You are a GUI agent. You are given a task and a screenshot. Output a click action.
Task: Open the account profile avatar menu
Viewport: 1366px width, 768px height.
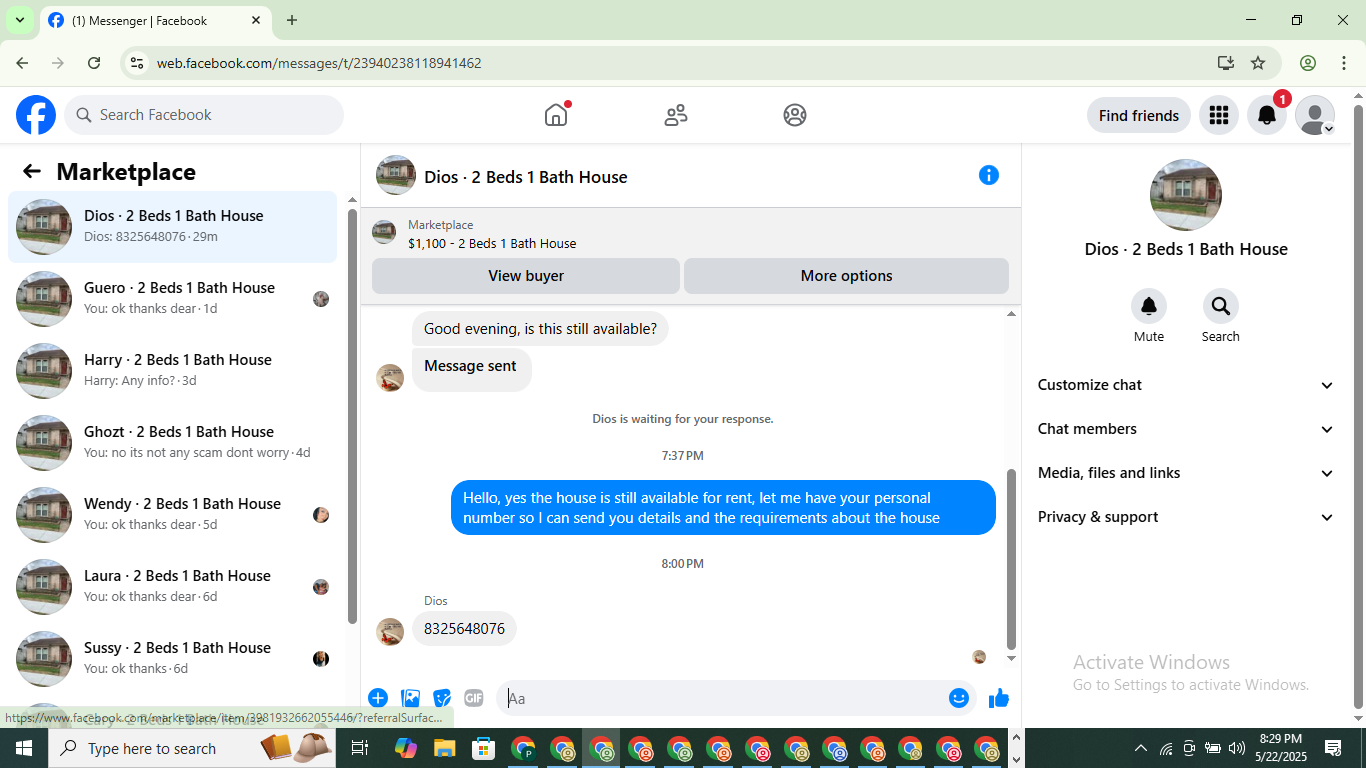click(1314, 116)
